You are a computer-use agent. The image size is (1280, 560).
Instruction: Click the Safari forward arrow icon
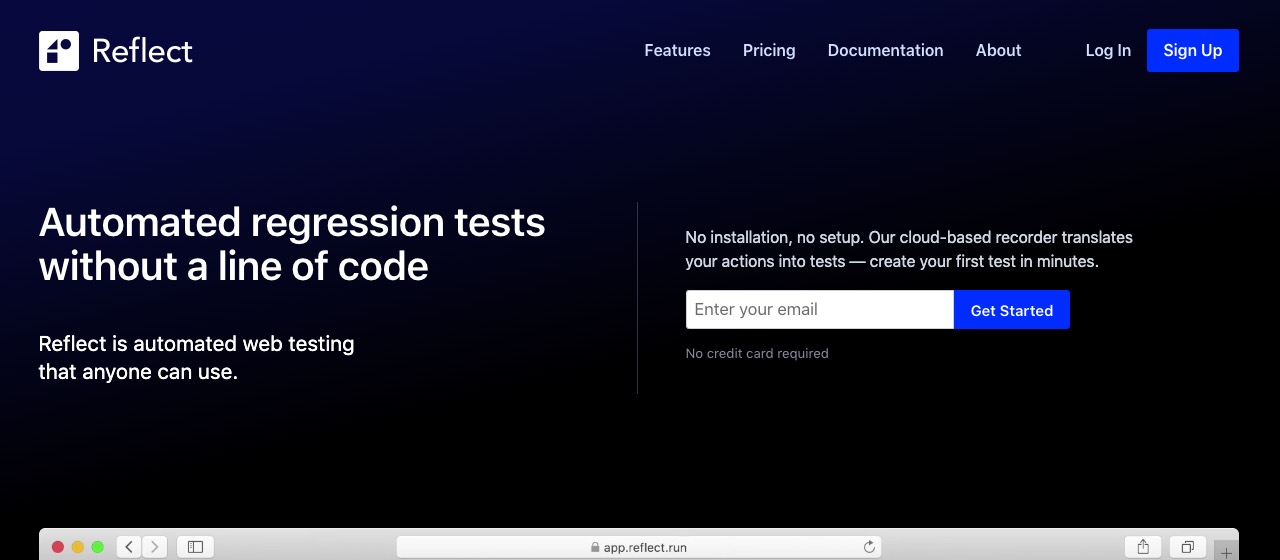coord(154,547)
